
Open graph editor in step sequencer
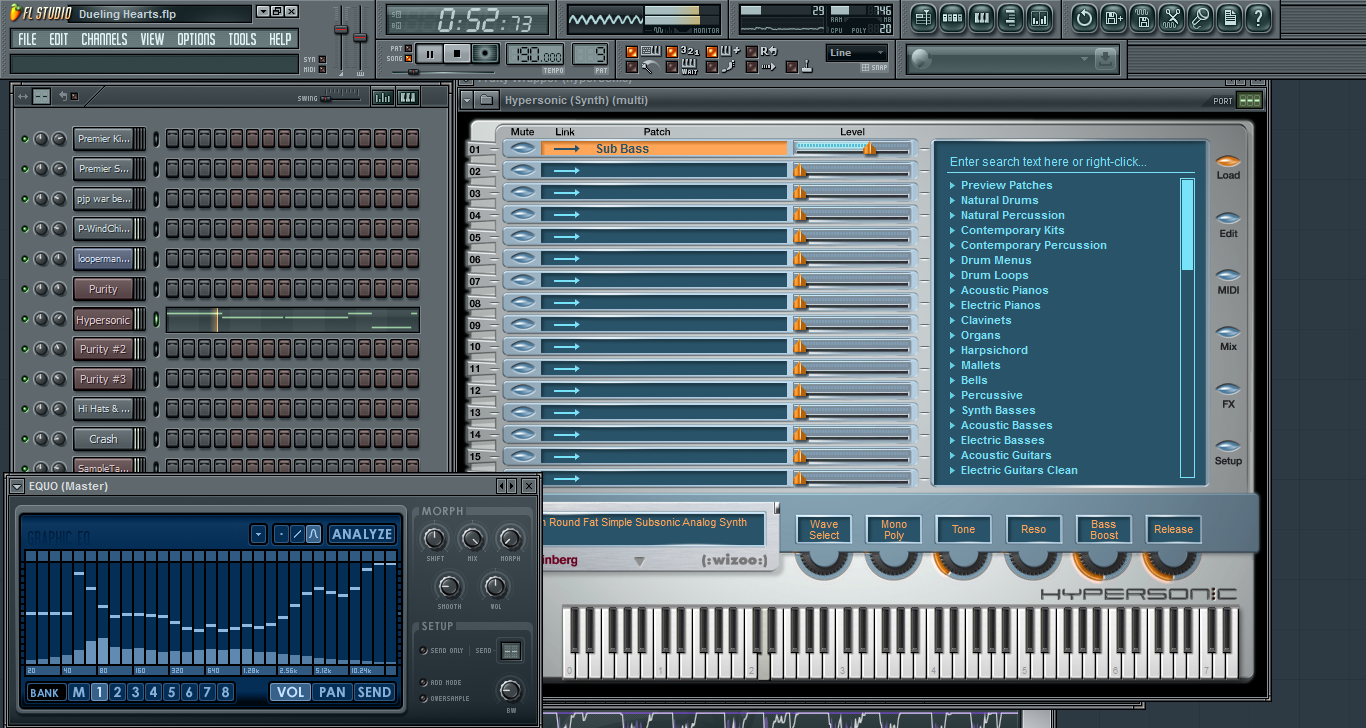pos(382,97)
